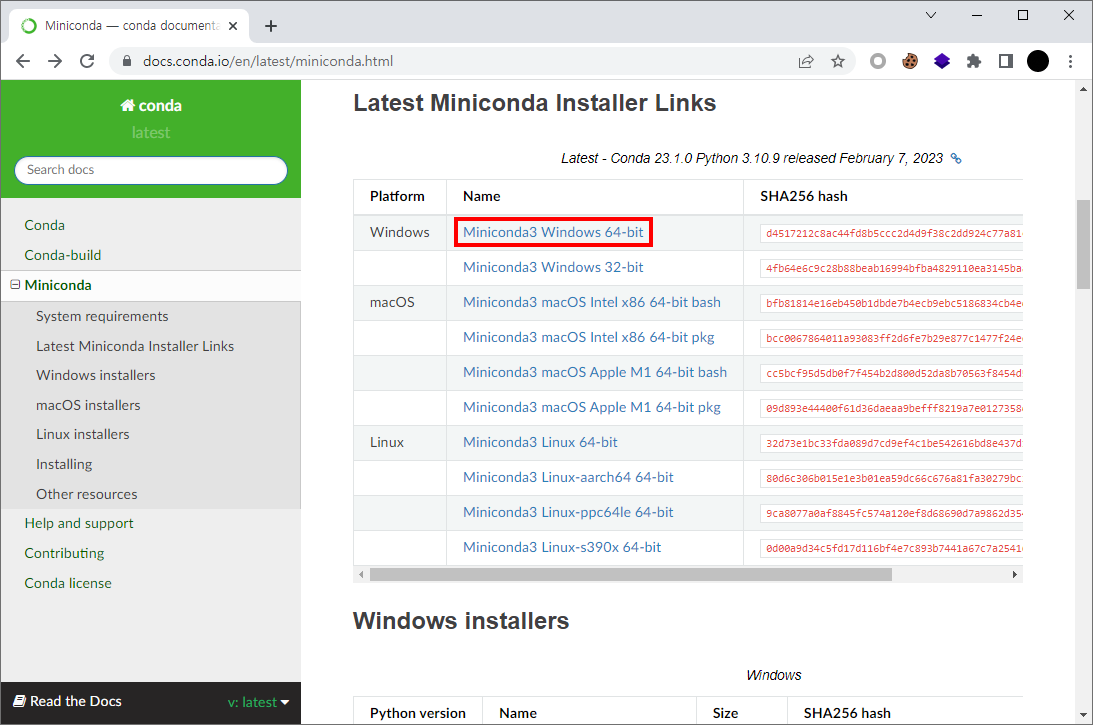This screenshot has width=1093, height=725.
Task: Open Conda in the sidebar
Action: tap(45, 225)
